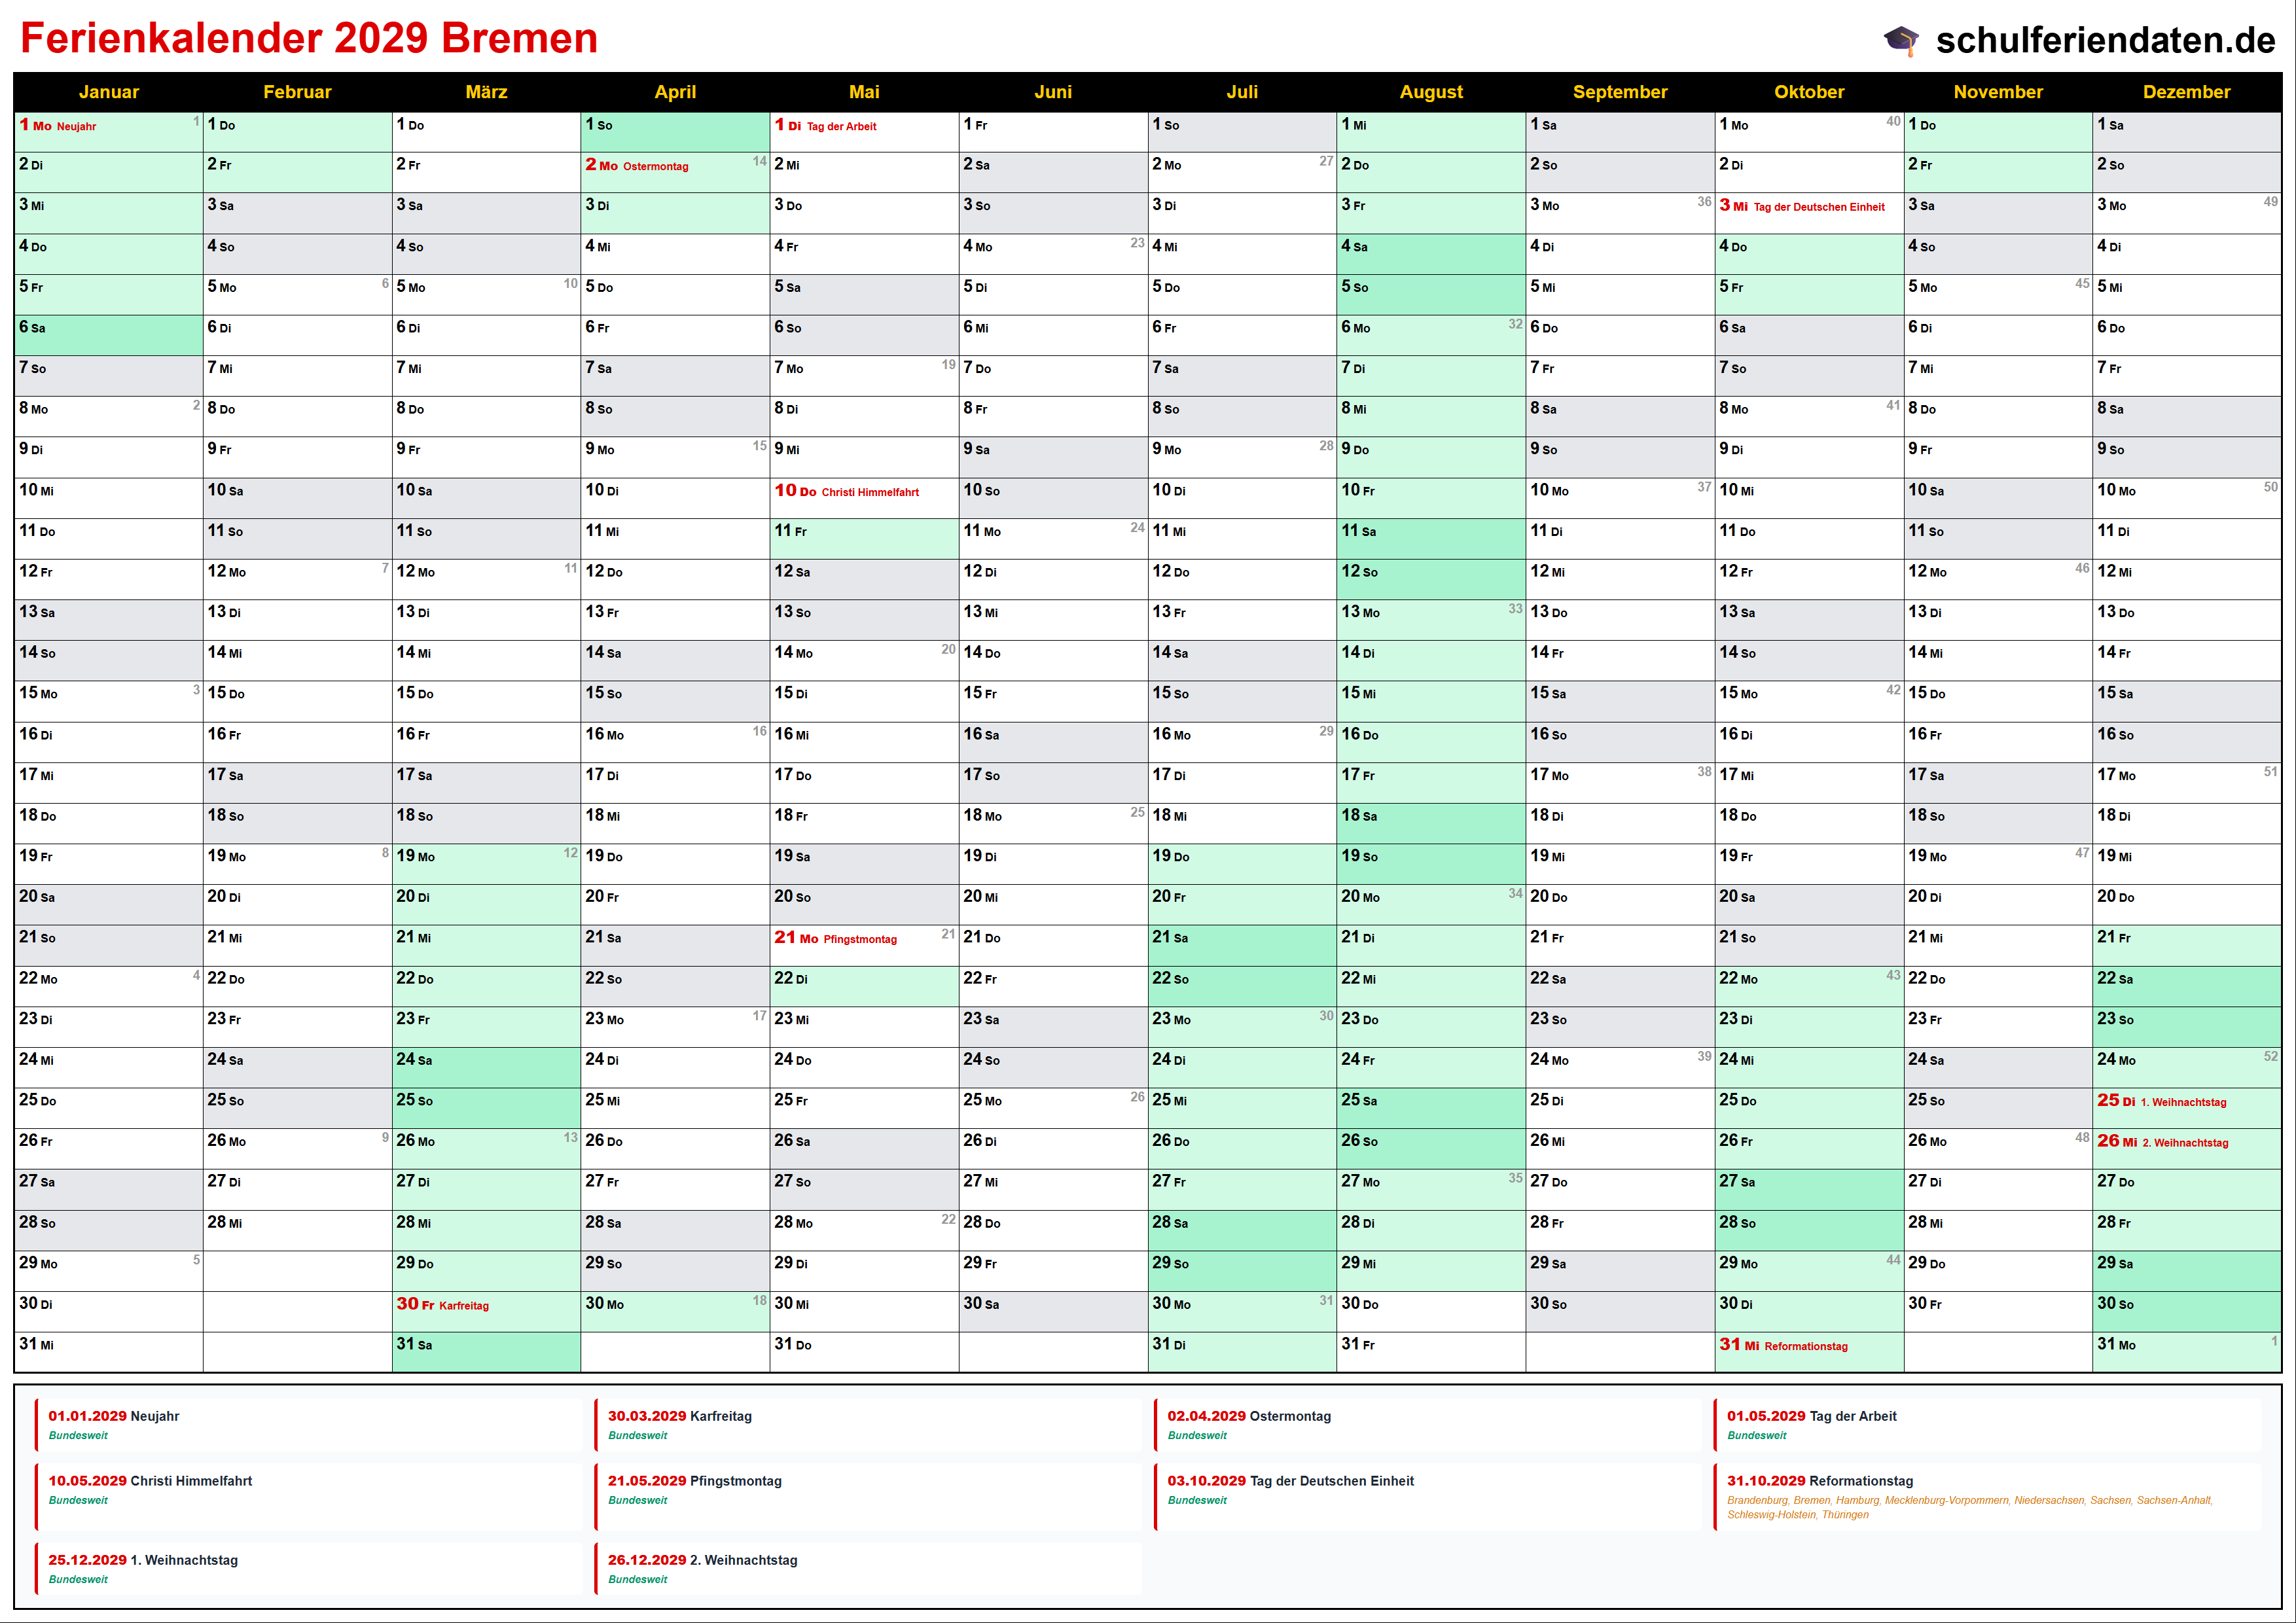Click the dark green 6 Sa cell in Januar
The height and width of the screenshot is (1623, 2296).
click(x=108, y=329)
